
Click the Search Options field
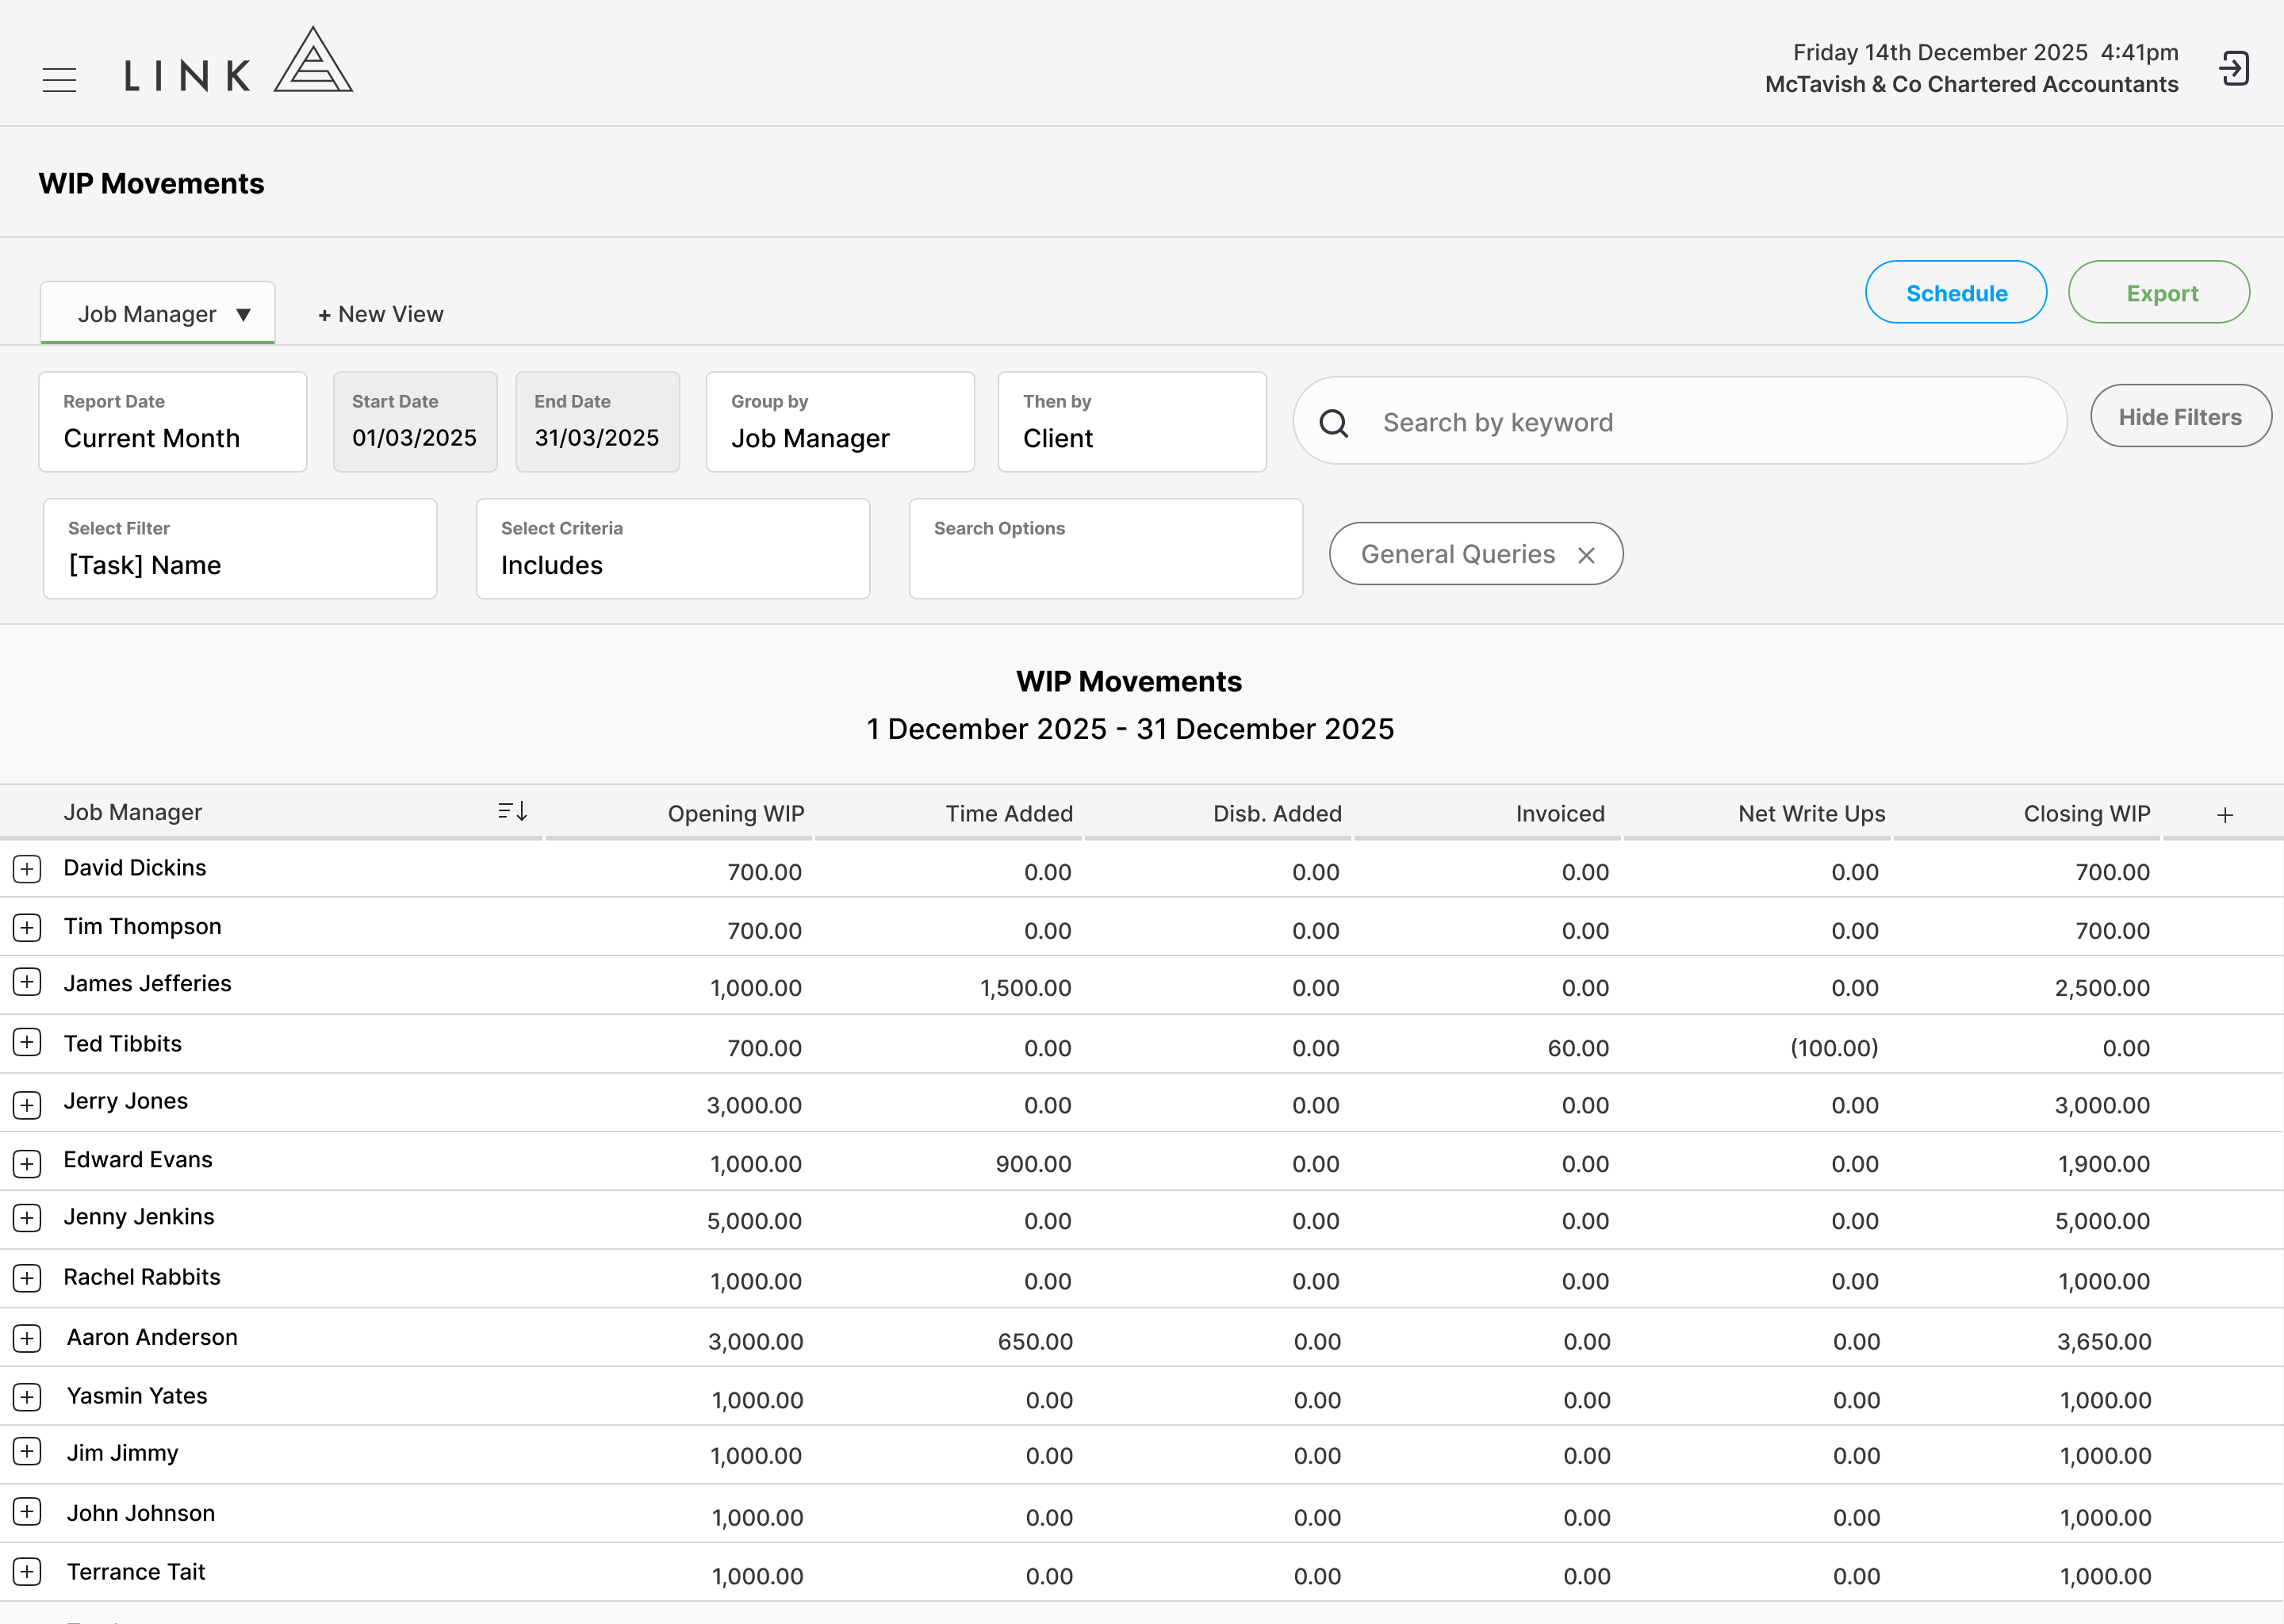(x=1106, y=549)
